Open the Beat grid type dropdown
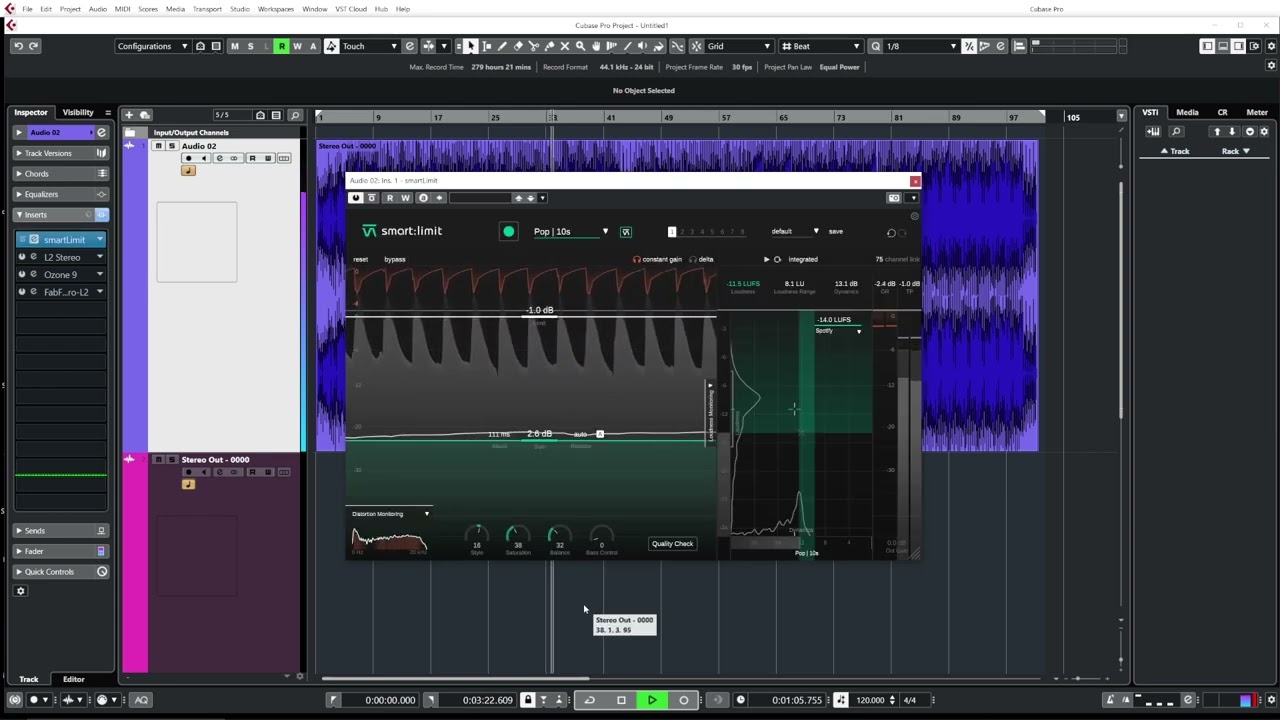The image size is (1280, 720). [821, 46]
